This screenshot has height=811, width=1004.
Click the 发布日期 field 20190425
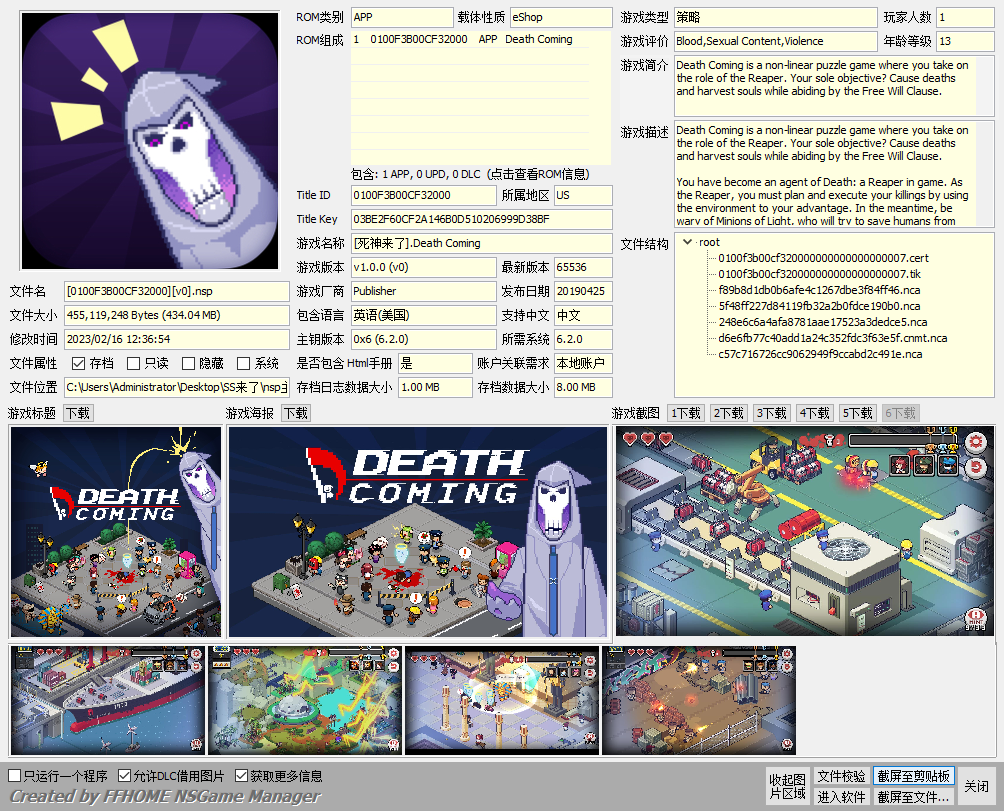[583, 291]
